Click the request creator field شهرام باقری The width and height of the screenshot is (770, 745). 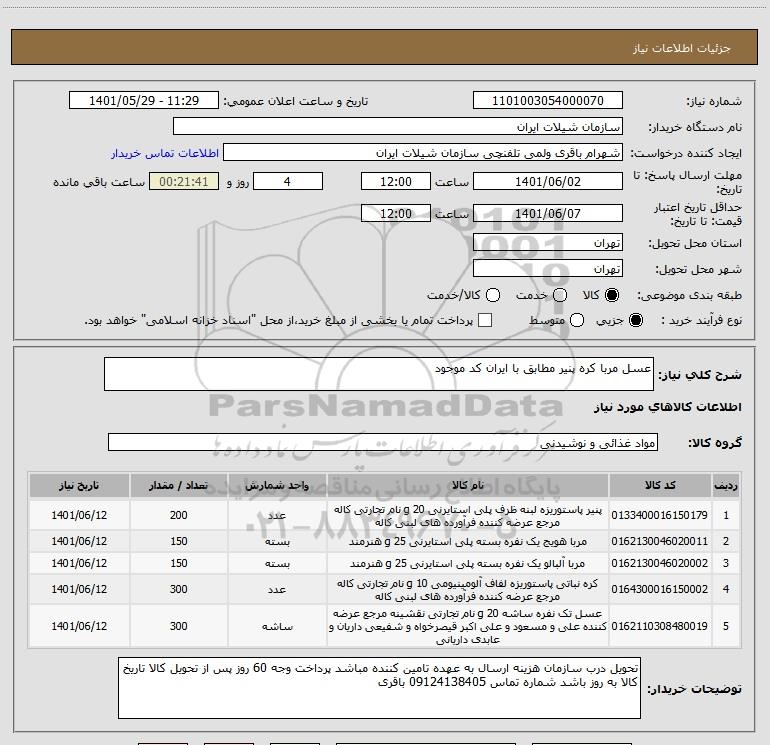tap(423, 153)
